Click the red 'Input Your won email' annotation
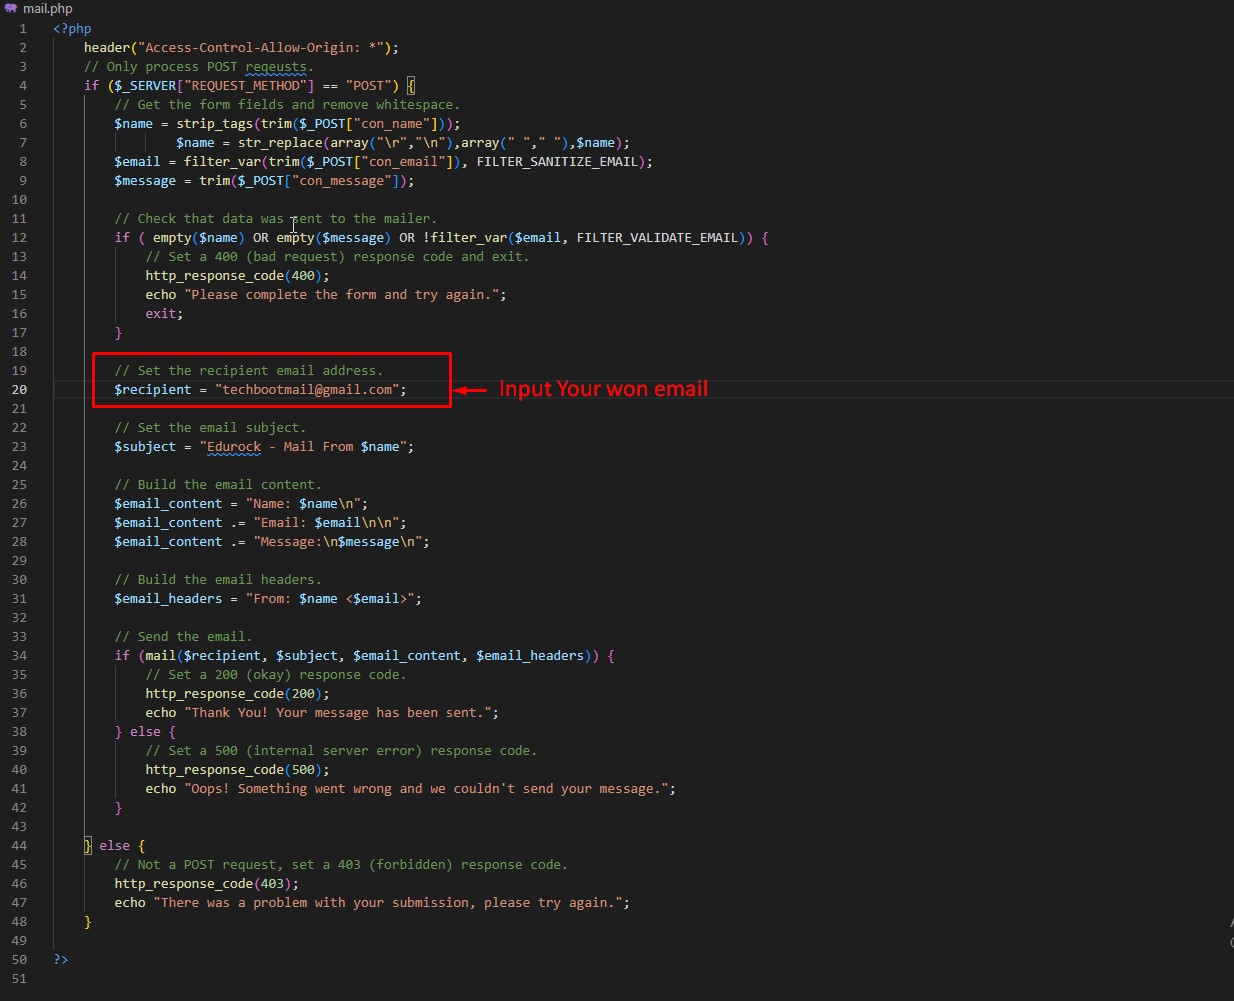Image resolution: width=1234 pixels, height=1001 pixels. tap(603, 389)
